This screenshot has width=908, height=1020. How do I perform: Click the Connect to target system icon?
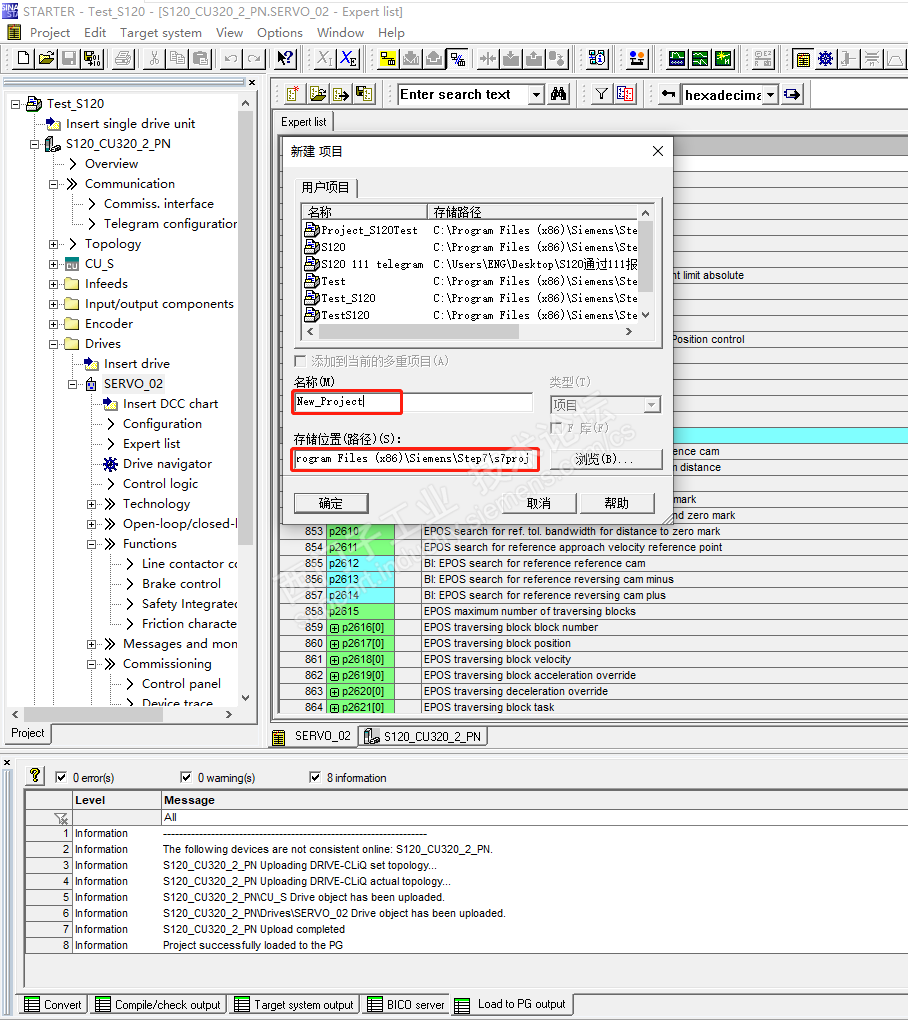pyautogui.click(x=388, y=59)
